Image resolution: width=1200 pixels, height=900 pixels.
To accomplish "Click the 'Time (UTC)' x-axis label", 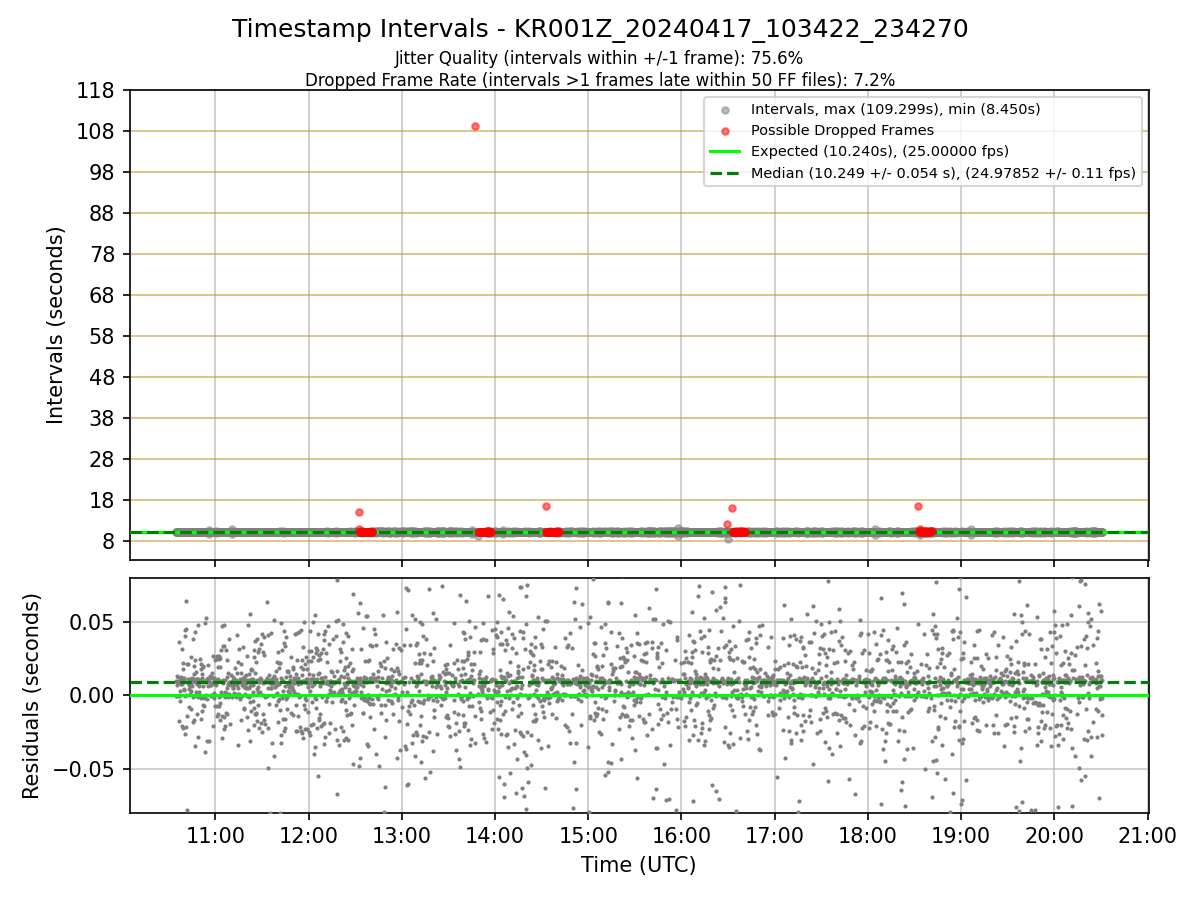I will tap(638, 865).
